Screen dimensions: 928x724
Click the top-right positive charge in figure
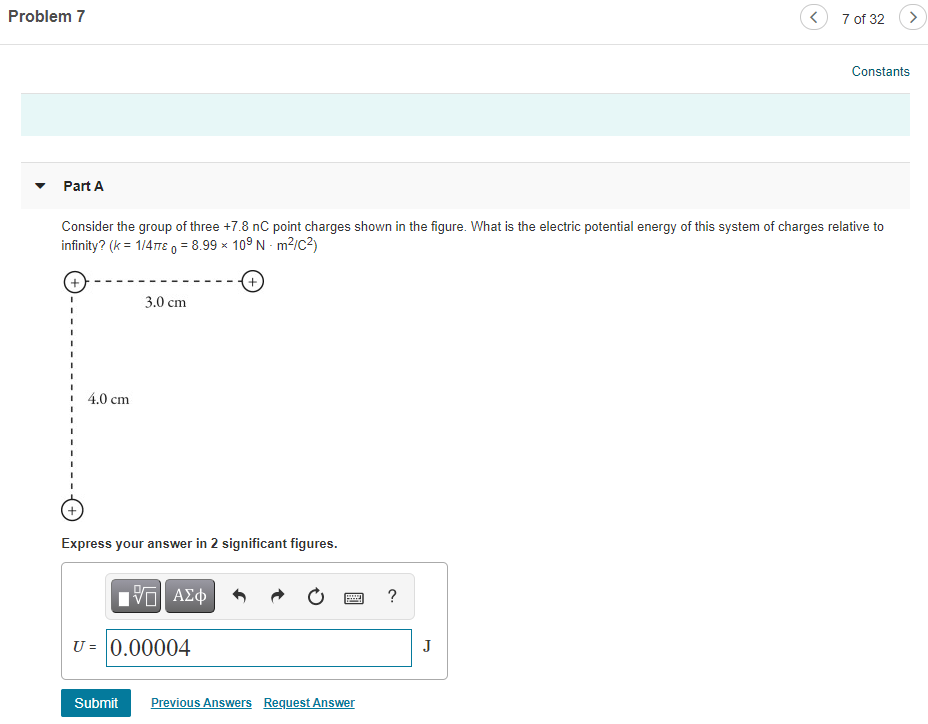253,281
